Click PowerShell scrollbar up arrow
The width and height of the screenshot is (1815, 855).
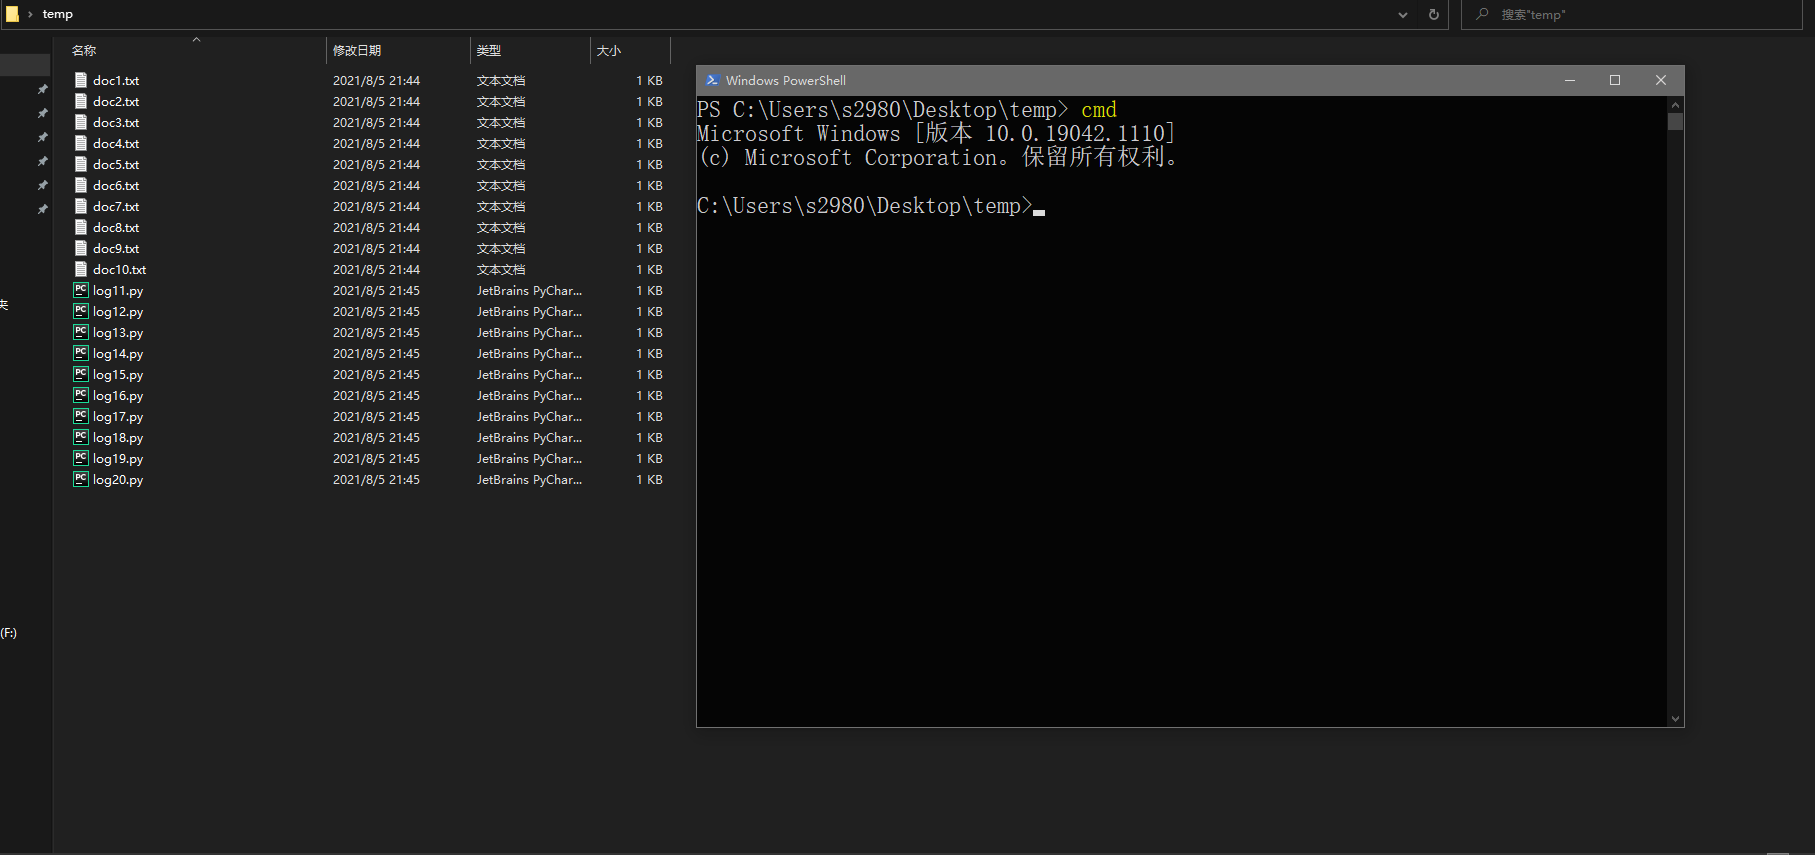pos(1676,104)
